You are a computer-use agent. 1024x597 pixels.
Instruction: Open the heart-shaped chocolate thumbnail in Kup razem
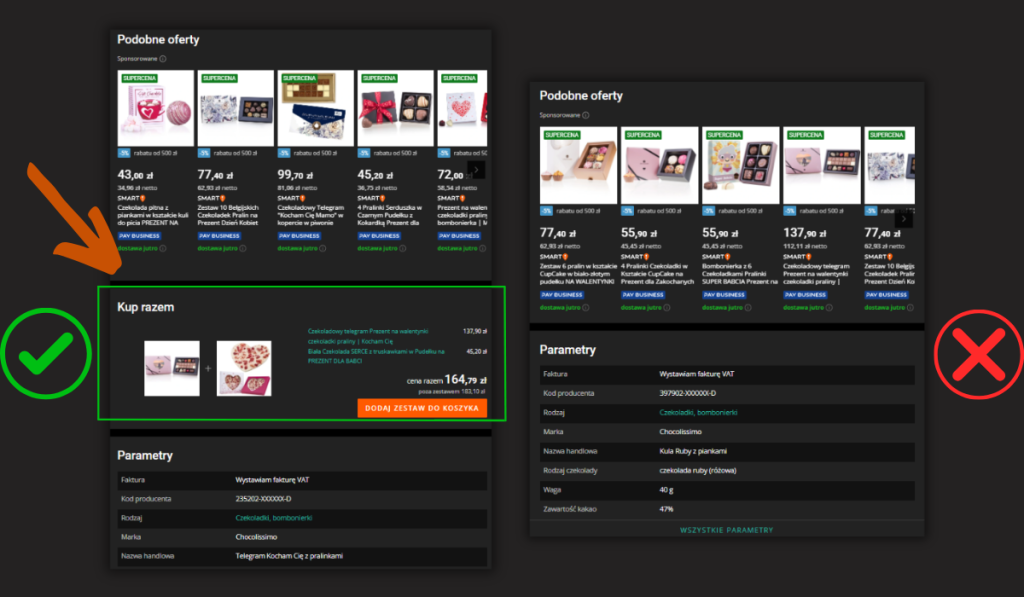(x=244, y=368)
